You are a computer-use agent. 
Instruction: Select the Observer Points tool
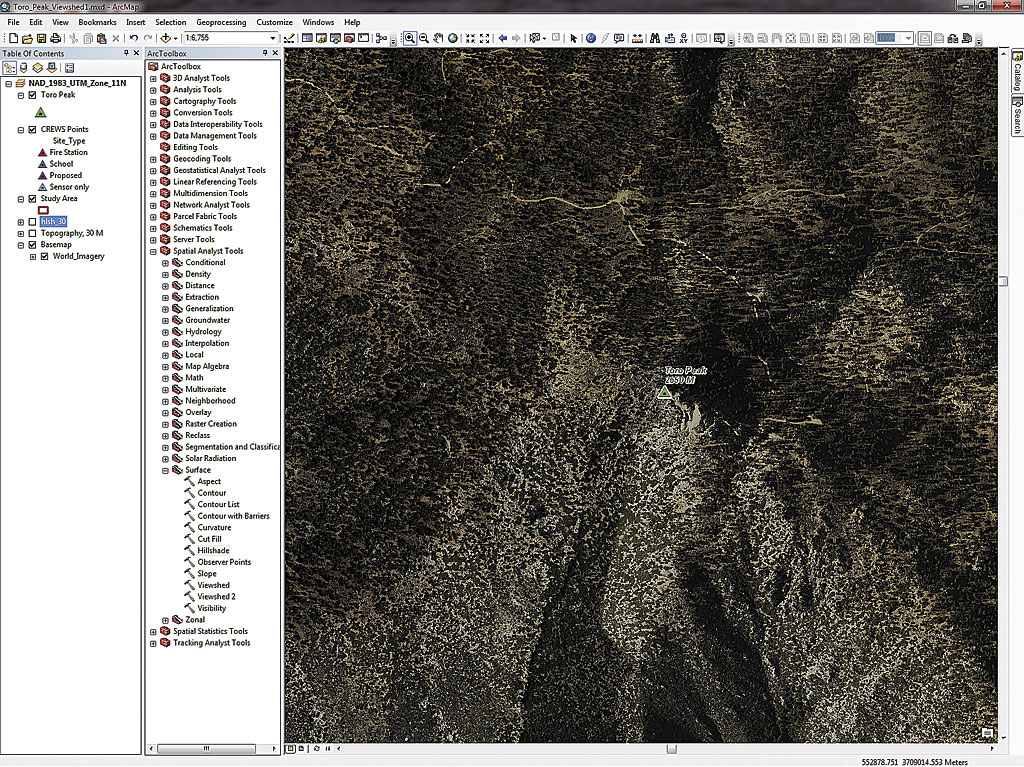pyautogui.click(x=224, y=563)
